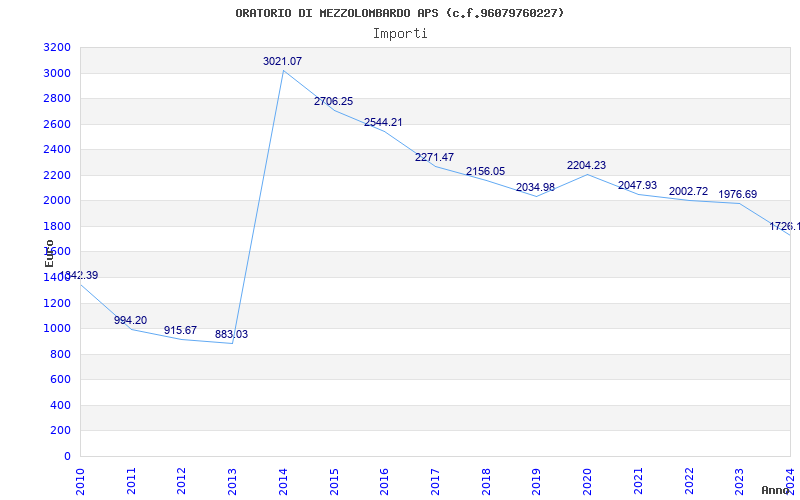Click y-axis value 600
This screenshot has width=800, height=500.
(x=60, y=380)
